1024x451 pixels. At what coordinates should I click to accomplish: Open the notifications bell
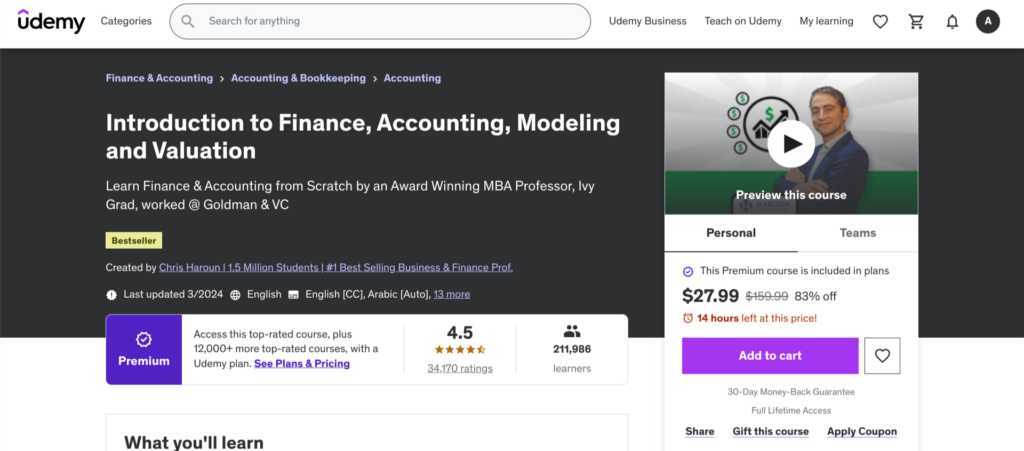click(952, 21)
